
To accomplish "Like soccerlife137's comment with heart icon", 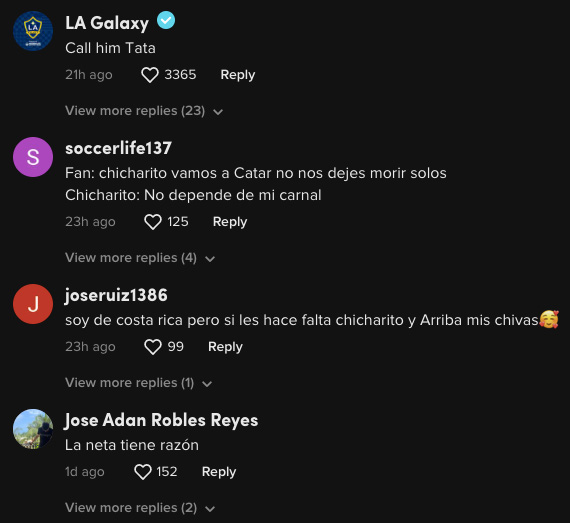I will pos(153,222).
